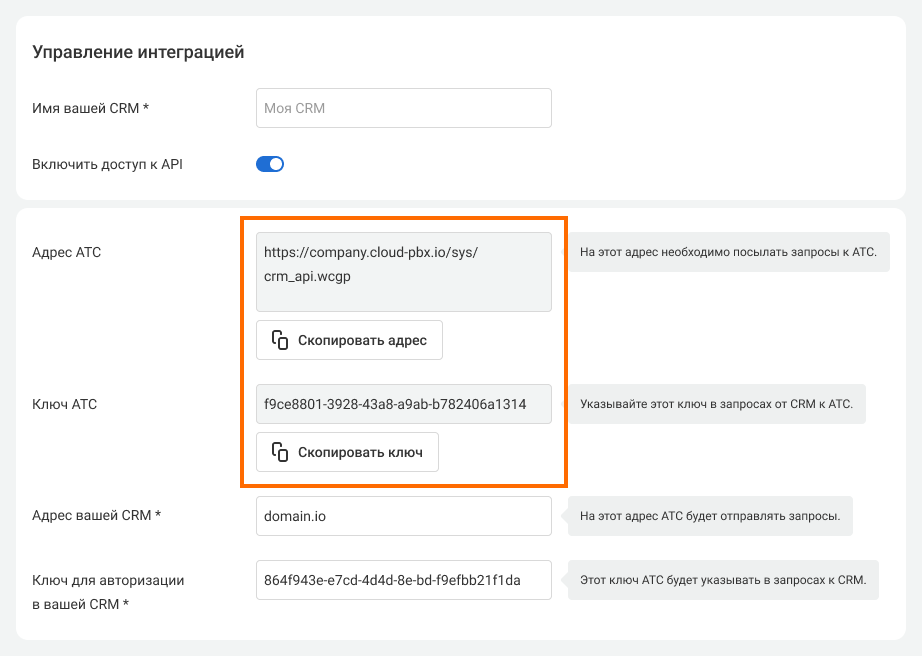Click the hint 'Этот ключ АТС будет указывать'
The height and width of the screenshot is (657, 922).
[723, 580]
